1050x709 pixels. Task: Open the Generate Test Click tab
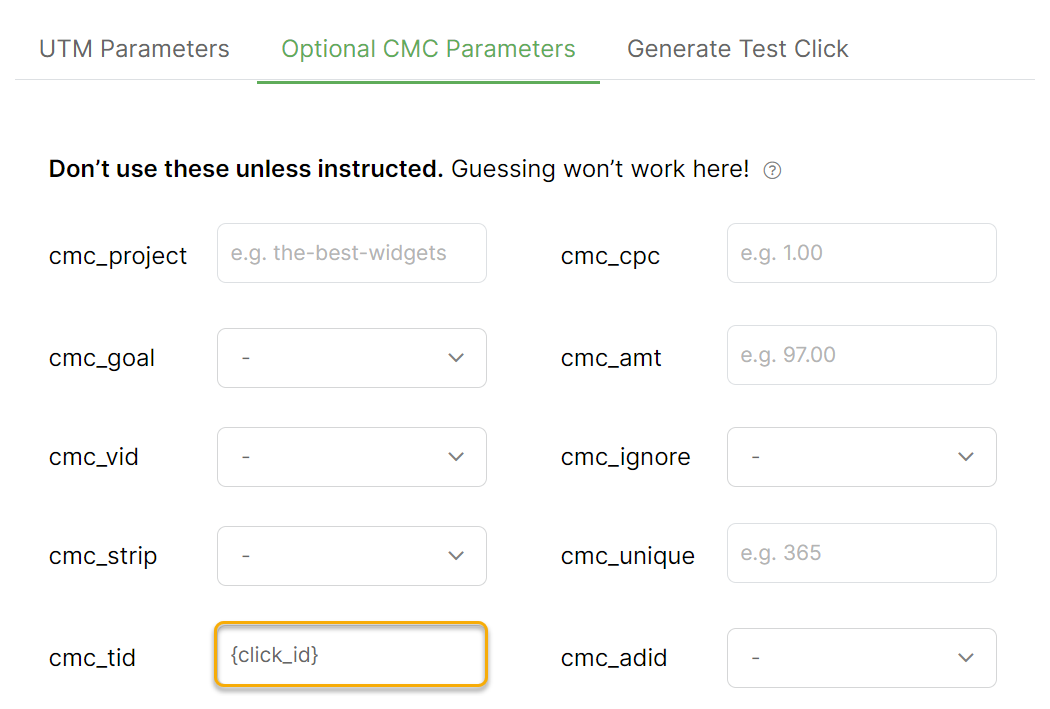pos(737,49)
